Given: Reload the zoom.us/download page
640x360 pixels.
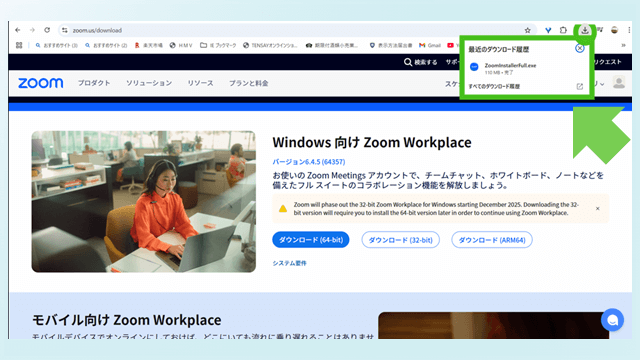Looking at the screenshot, I should click(x=47, y=30).
